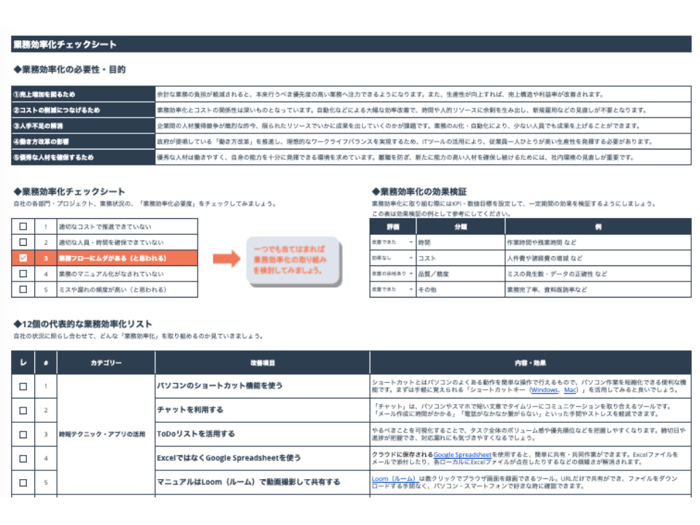The image size is (700, 525).
Task: Select the Excelではなく Google Spreadsheetを使う cell
Action: click(262, 458)
